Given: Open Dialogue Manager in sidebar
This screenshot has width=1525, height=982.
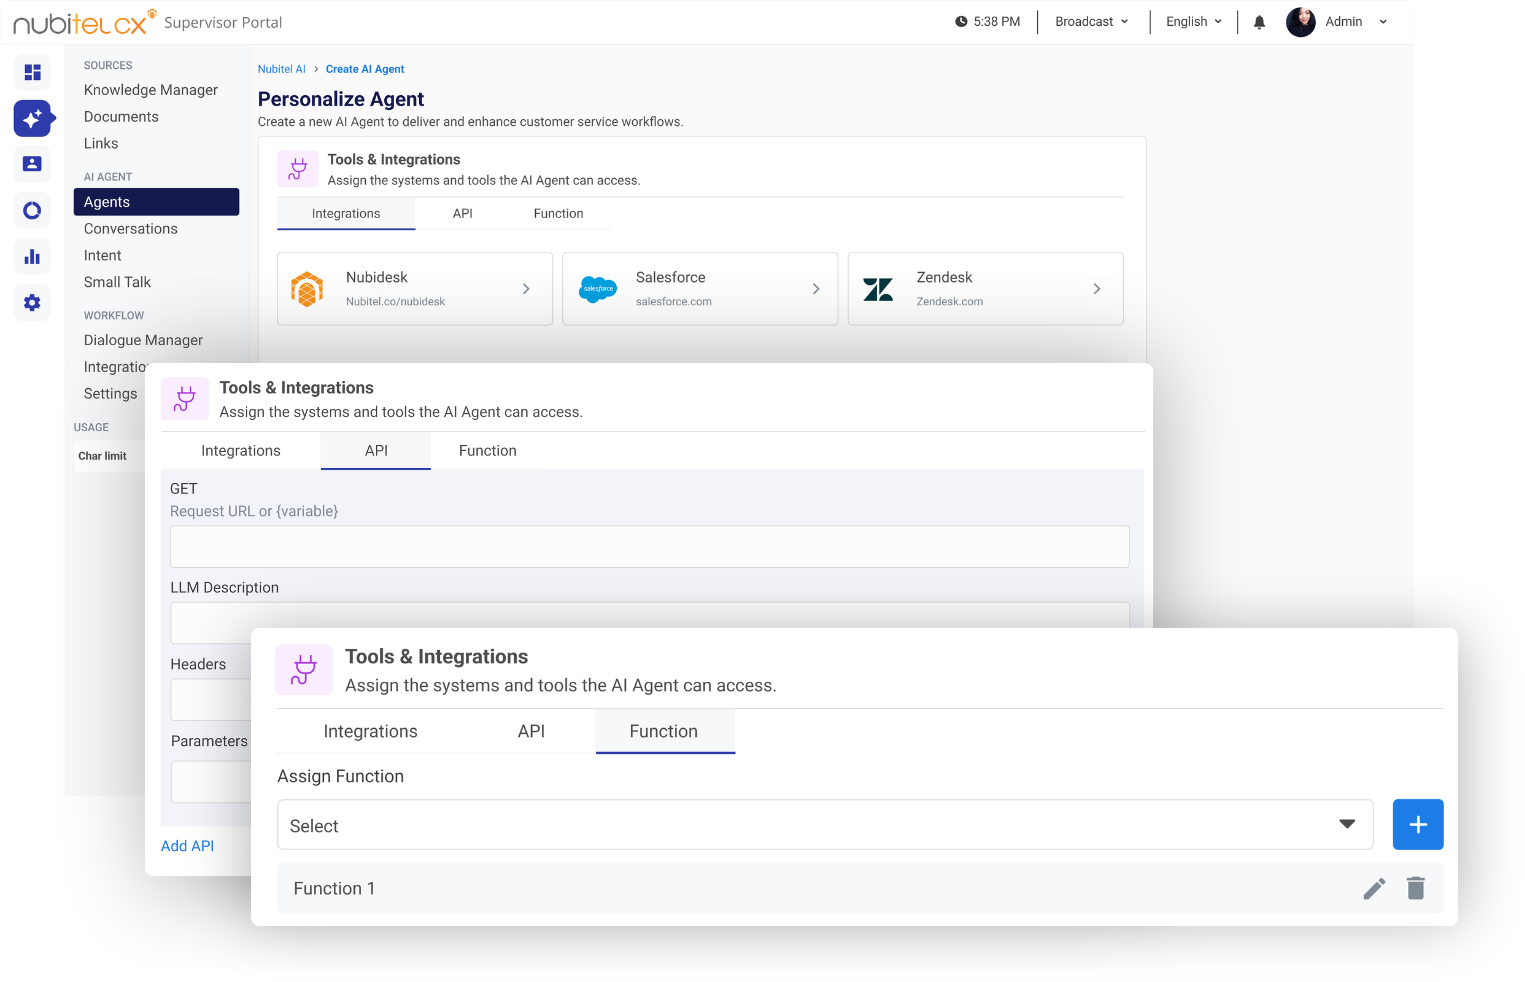Looking at the screenshot, I should pyautogui.click(x=144, y=340).
